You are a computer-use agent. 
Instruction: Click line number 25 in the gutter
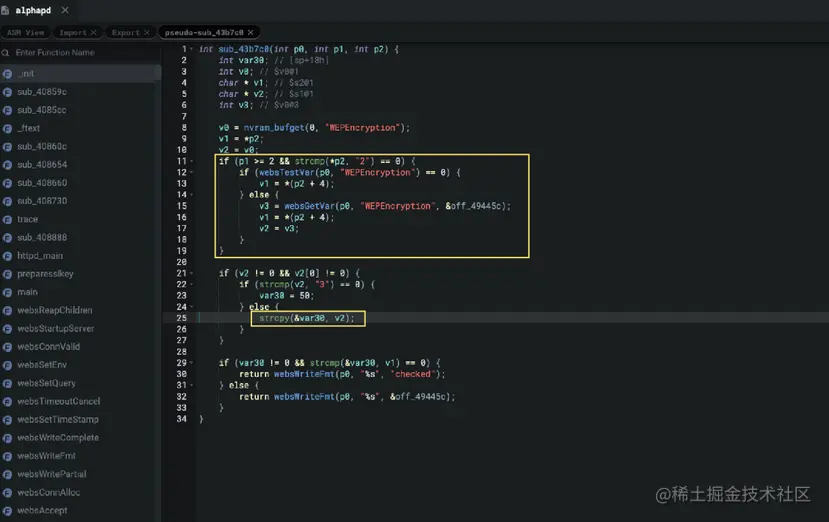click(181, 318)
